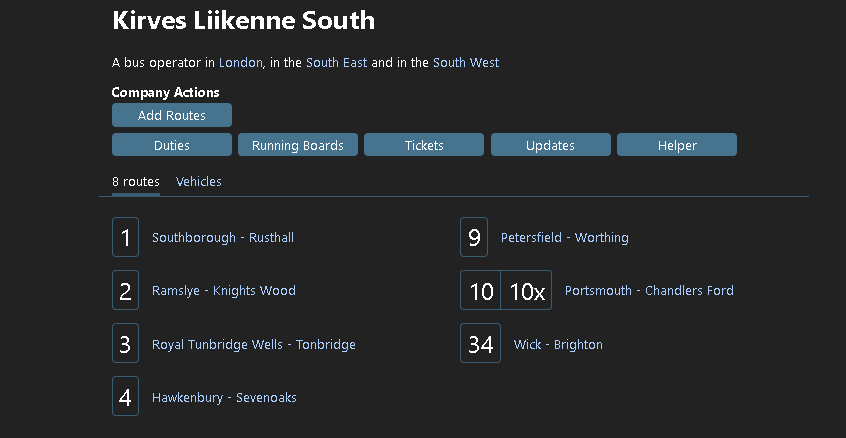
Task: Launch the Helper tool
Action: pyautogui.click(x=677, y=145)
